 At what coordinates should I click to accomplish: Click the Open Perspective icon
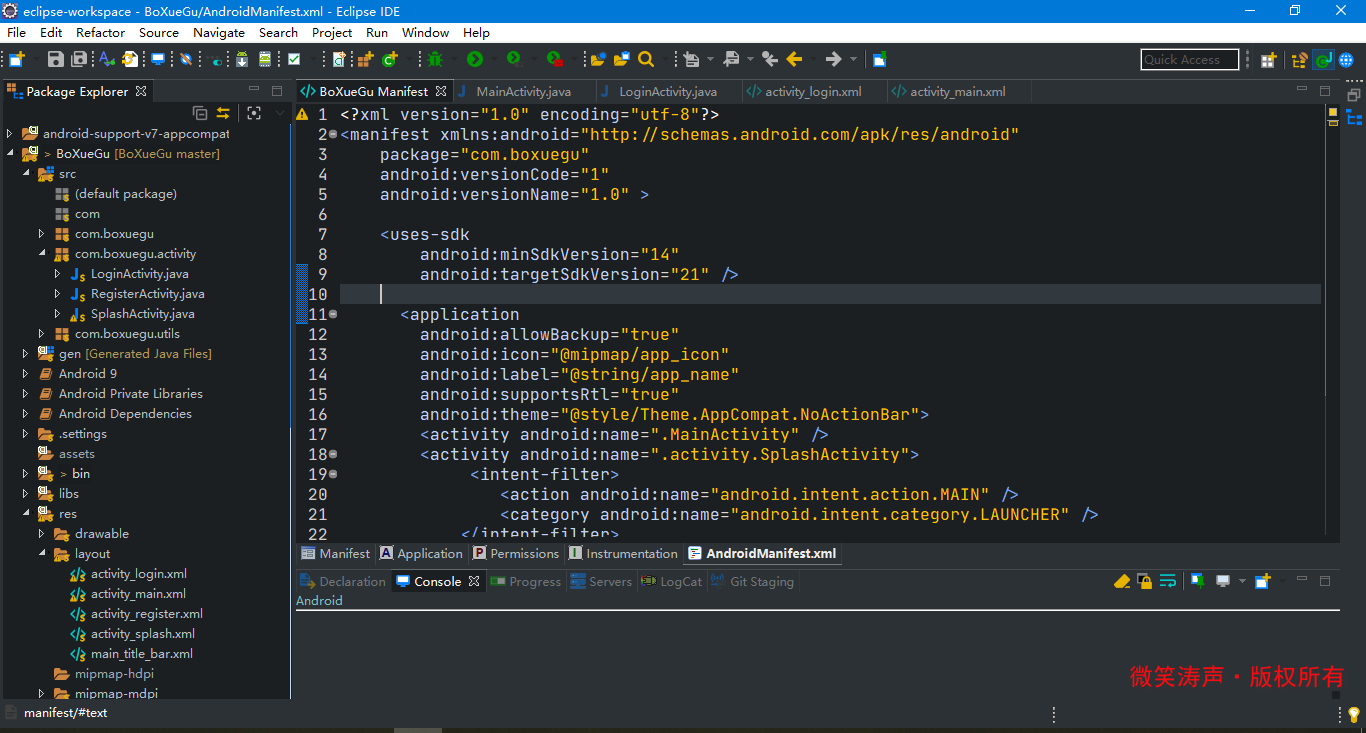[1268, 60]
